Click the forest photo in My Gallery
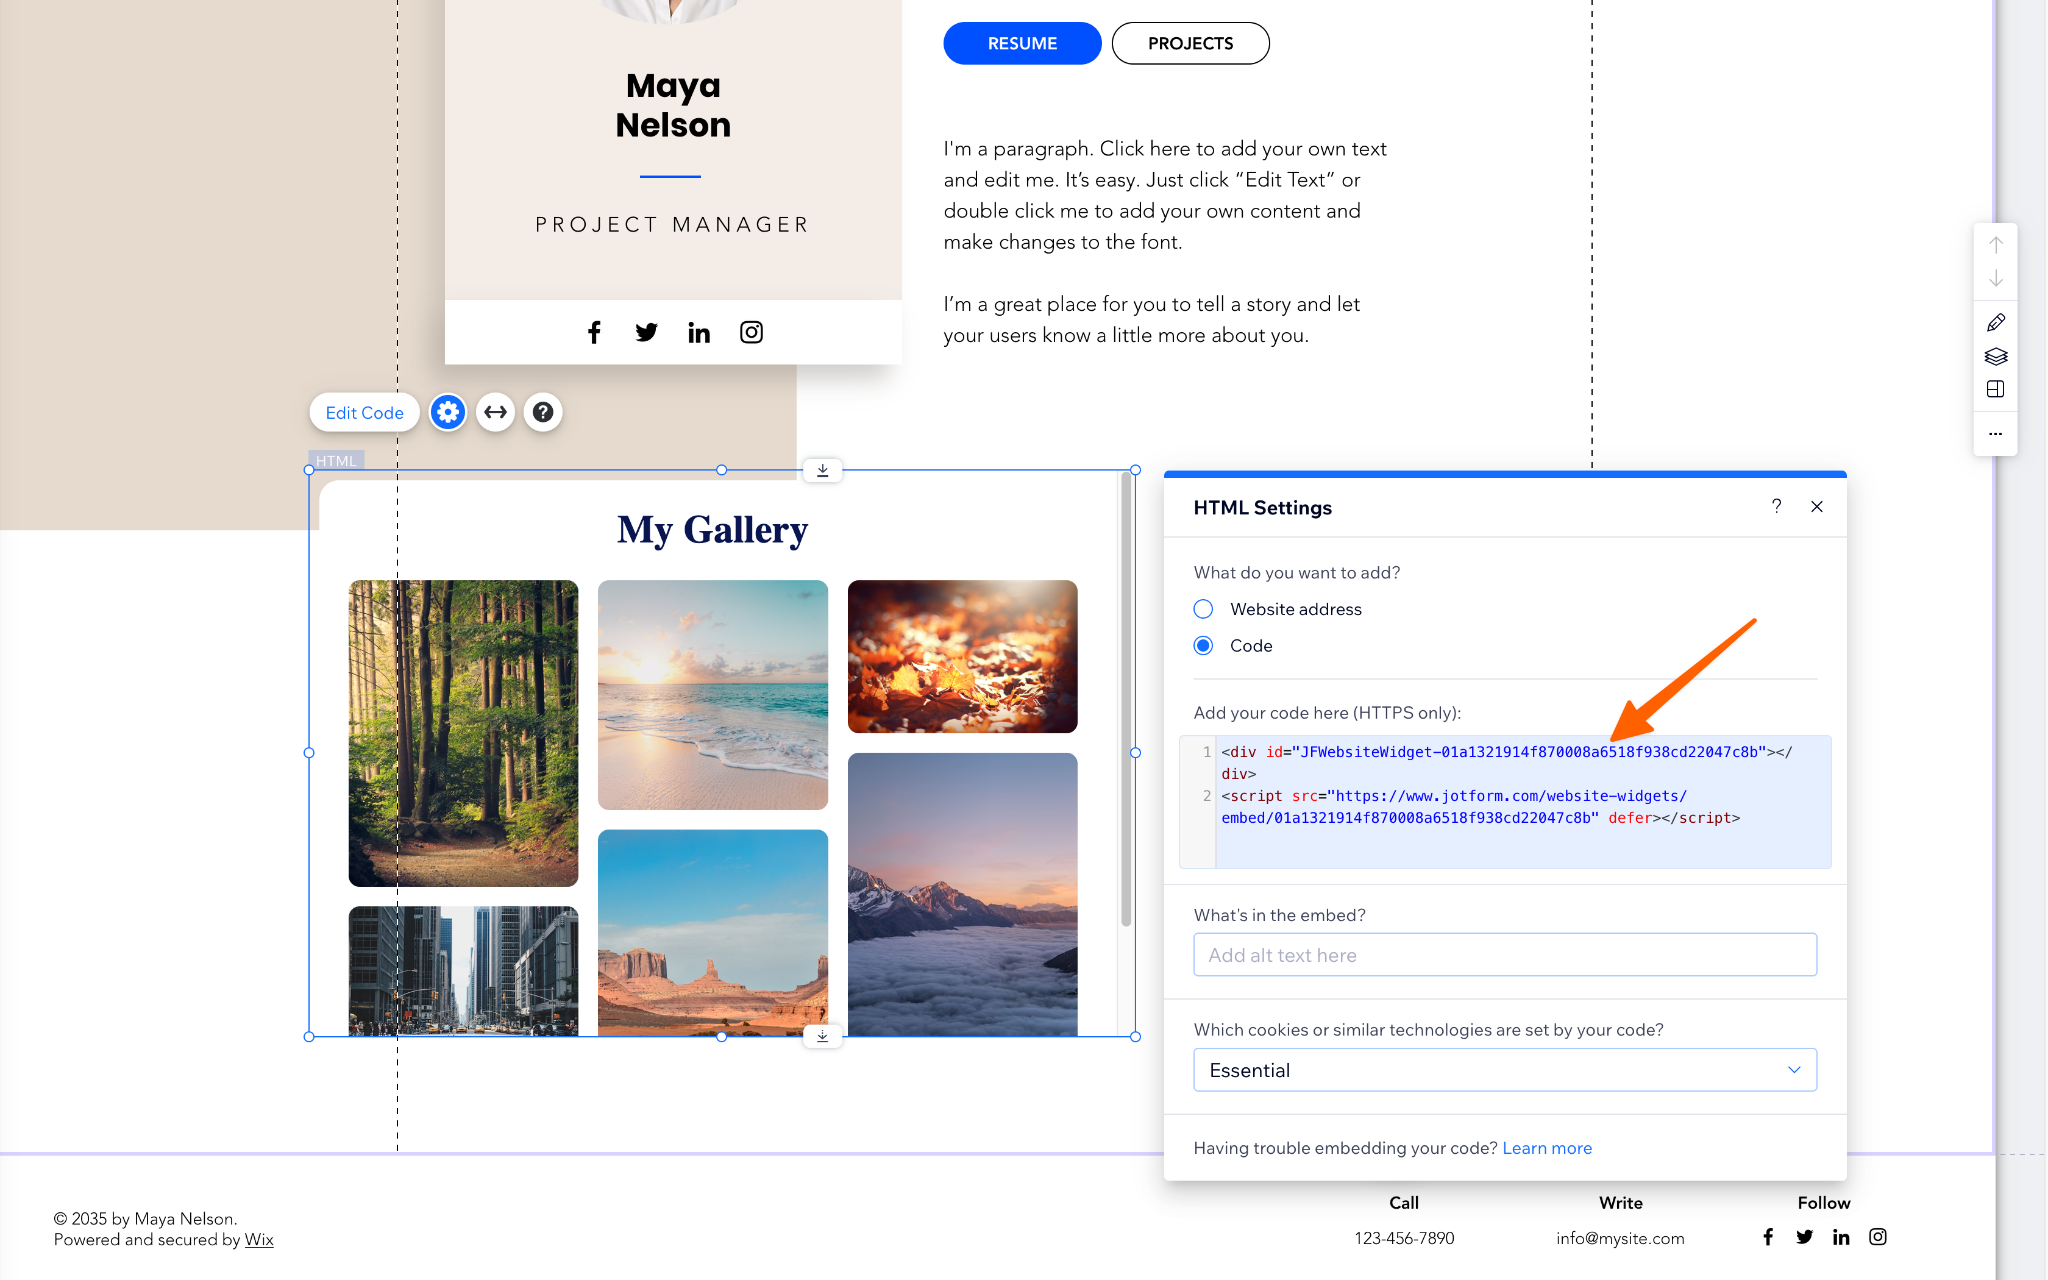This screenshot has width=2048, height=1280. point(463,733)
